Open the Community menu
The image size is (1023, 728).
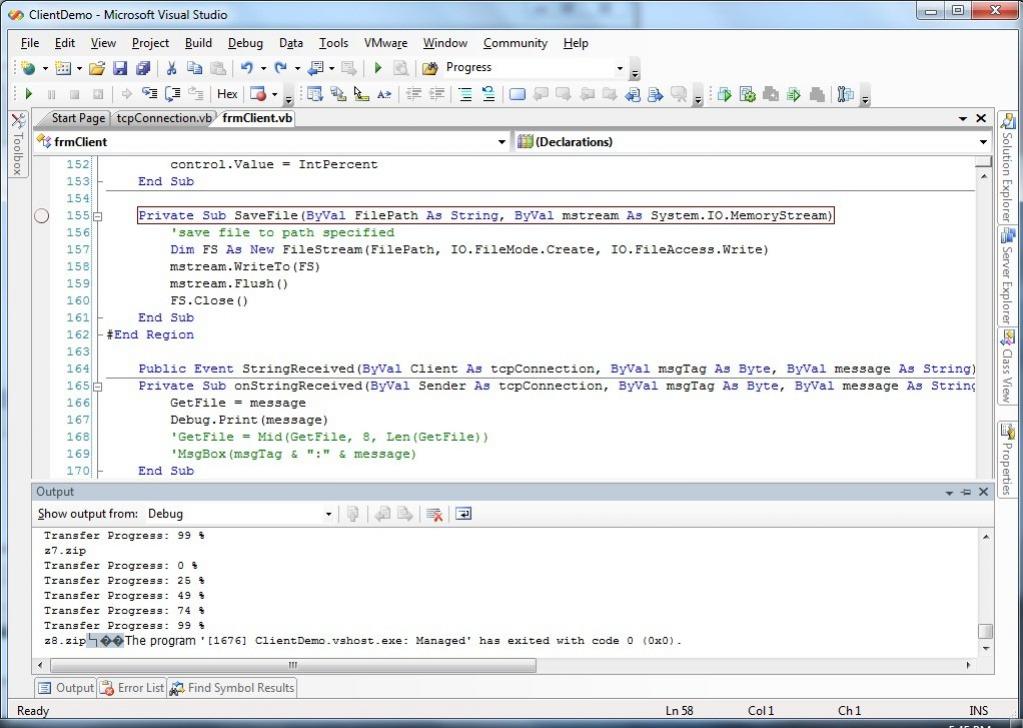pyautogui.click(x=515, y=43)
